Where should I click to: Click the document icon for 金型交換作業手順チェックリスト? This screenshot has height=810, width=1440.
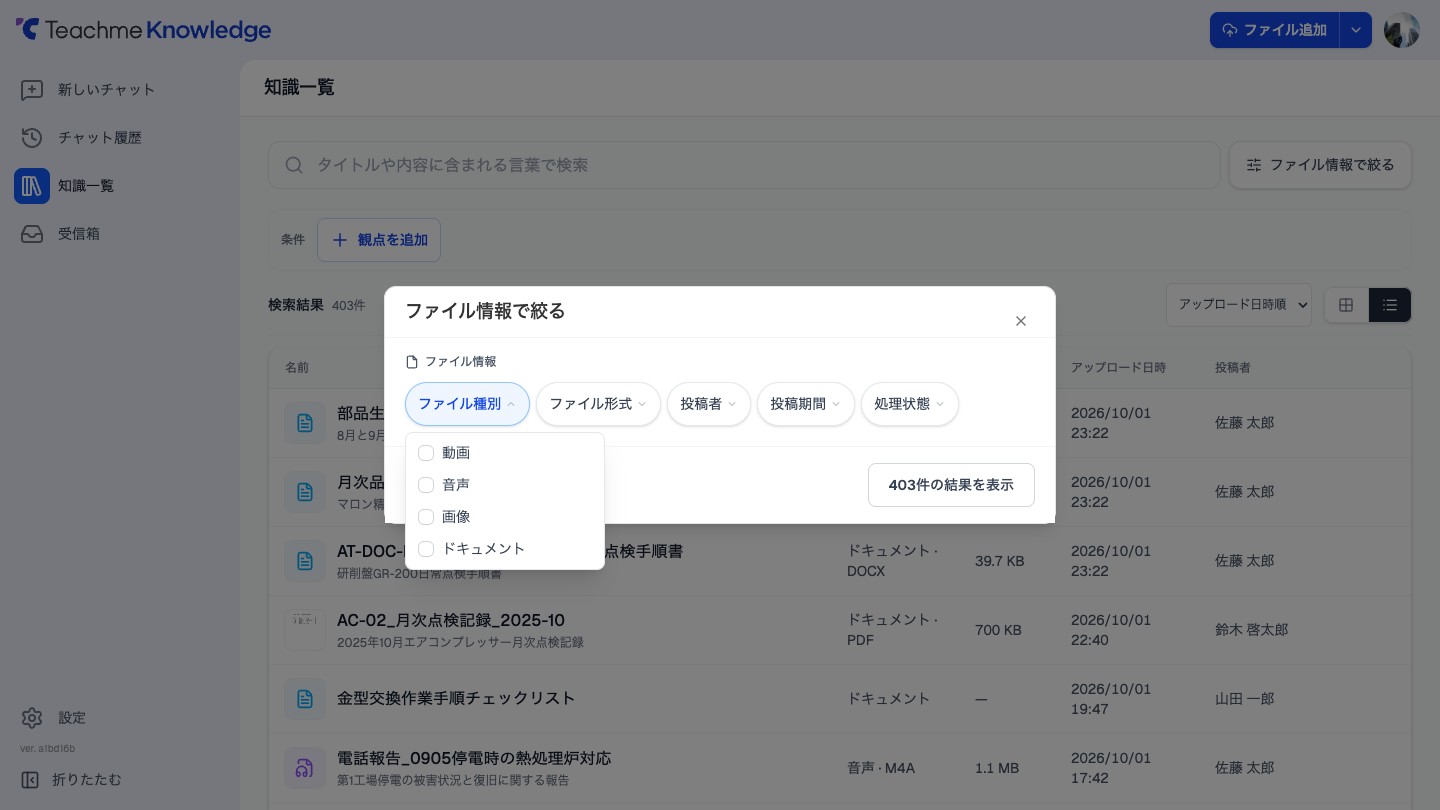tap(305, 699)
